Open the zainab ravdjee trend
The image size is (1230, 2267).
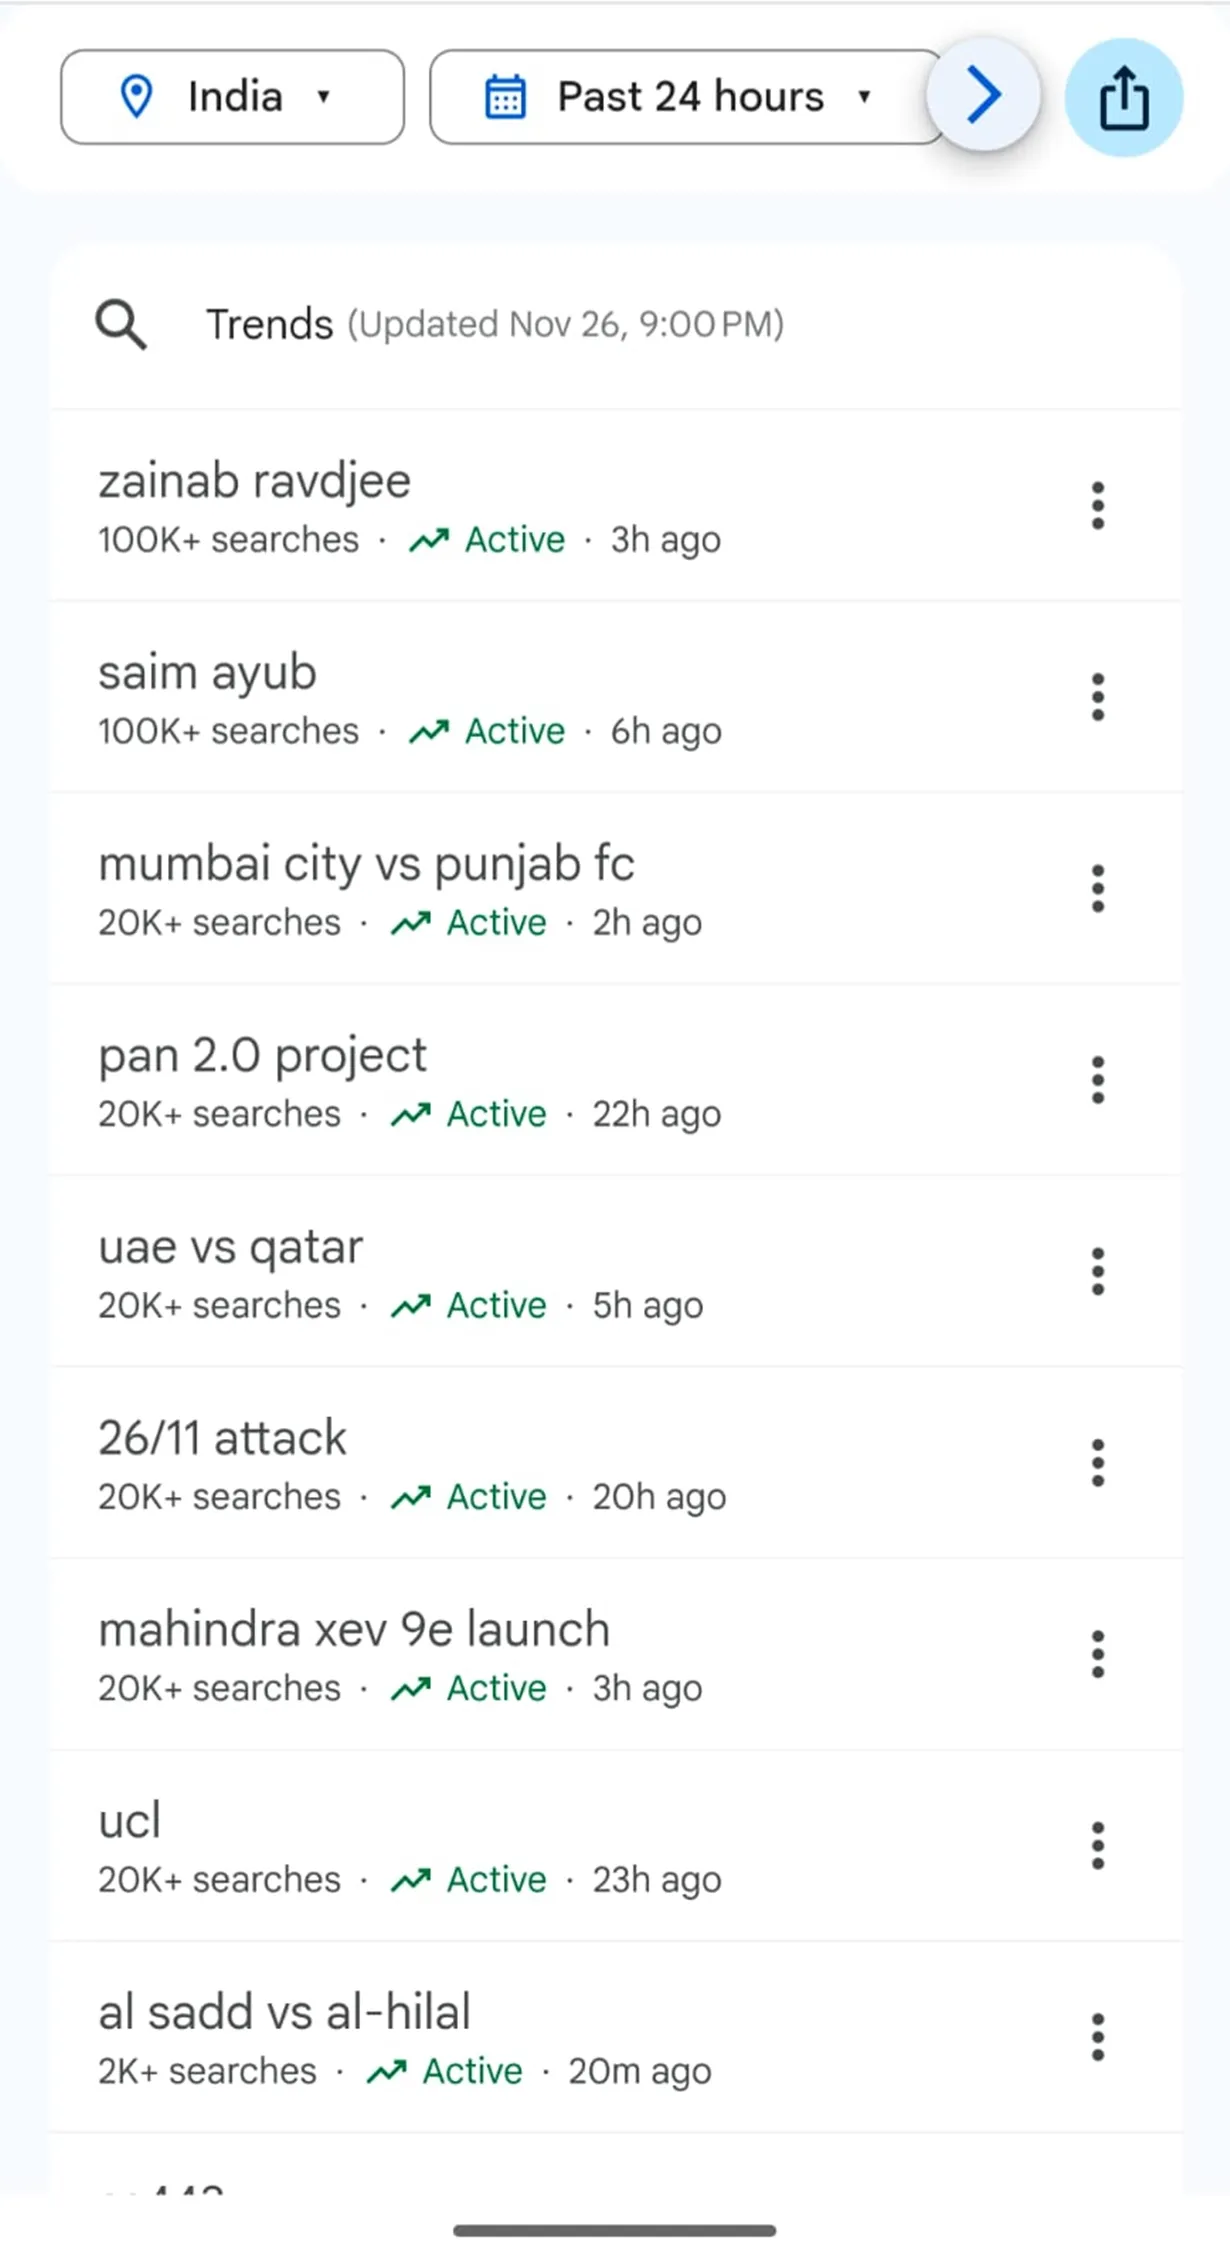tap(254, 482)
